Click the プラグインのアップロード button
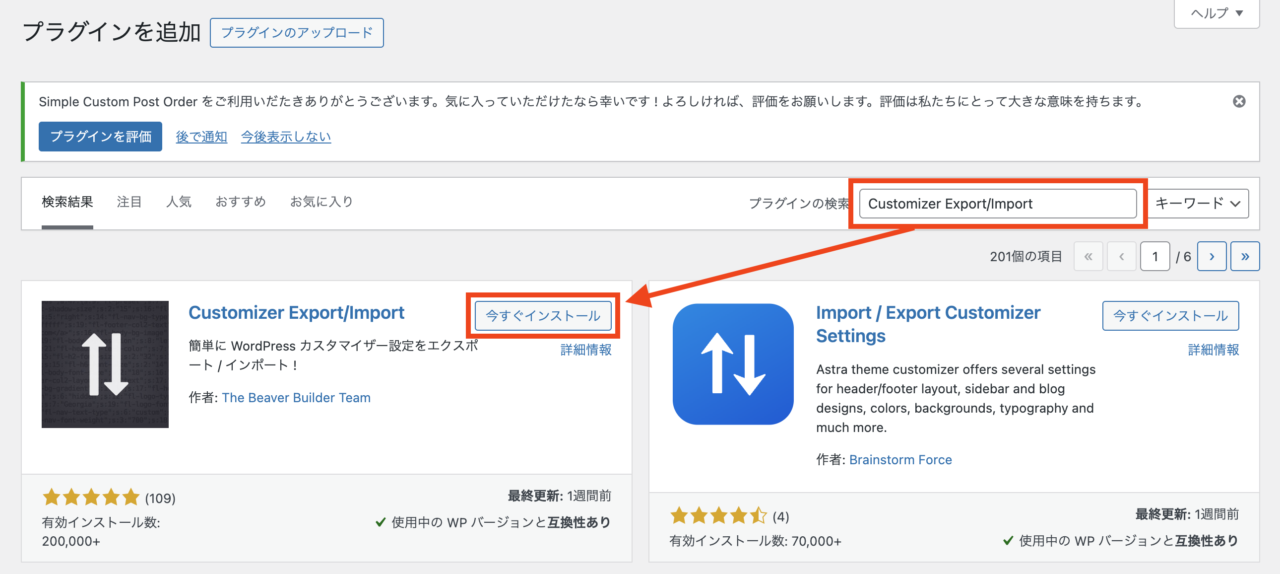 point(297,32)
